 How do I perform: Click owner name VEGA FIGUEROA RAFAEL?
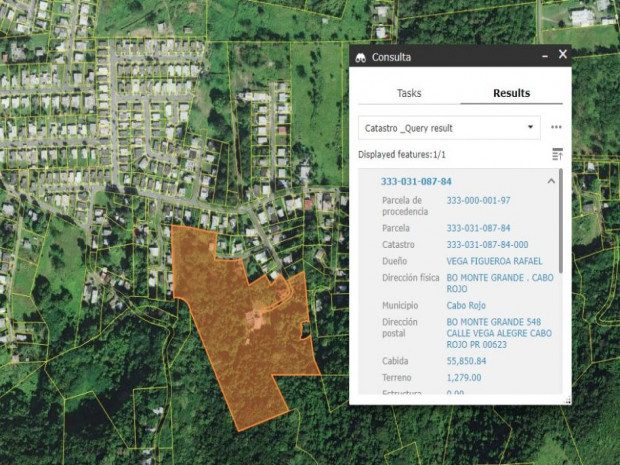pos(494,261)
